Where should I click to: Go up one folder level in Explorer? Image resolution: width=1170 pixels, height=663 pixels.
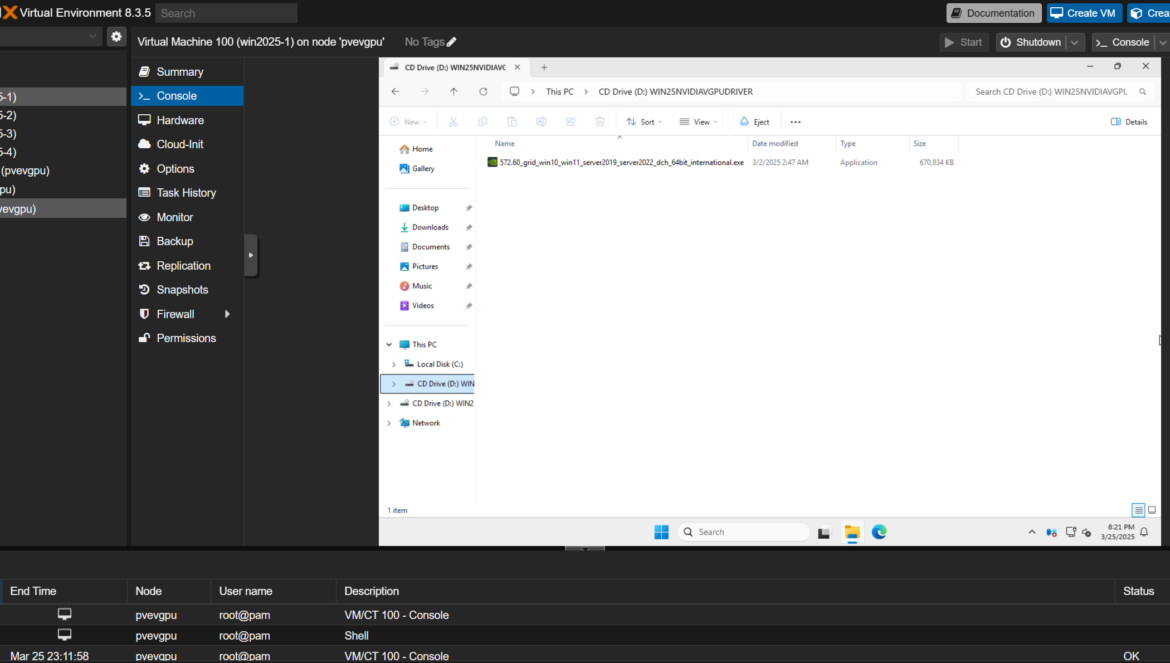(454, 92)
